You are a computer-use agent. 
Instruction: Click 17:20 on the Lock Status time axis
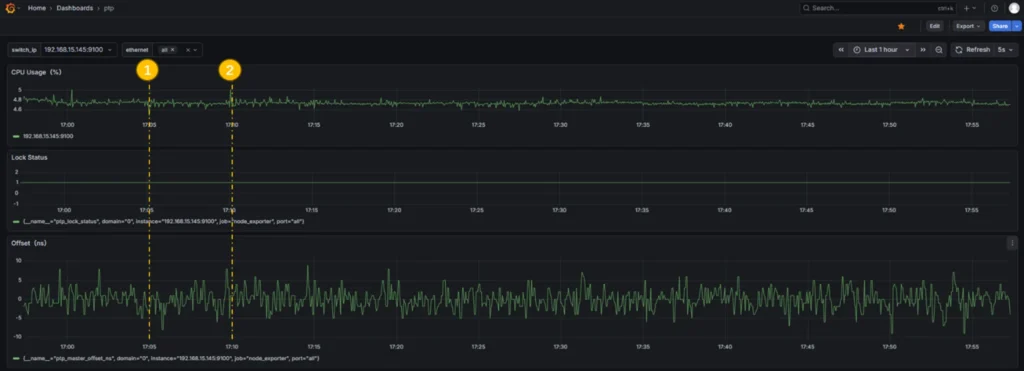[394, 210]
